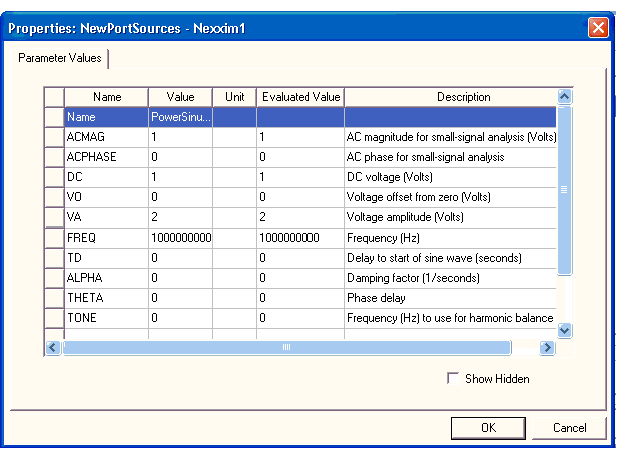Viewport: 620px width, 452px height.
Task: Click the 'Phase delay' description
Action: click(x=451, y=298)
